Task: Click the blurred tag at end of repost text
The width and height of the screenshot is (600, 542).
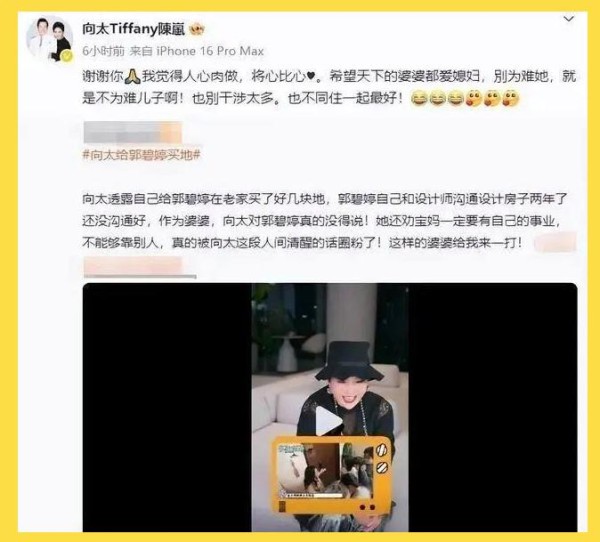Action: point(554,242)
